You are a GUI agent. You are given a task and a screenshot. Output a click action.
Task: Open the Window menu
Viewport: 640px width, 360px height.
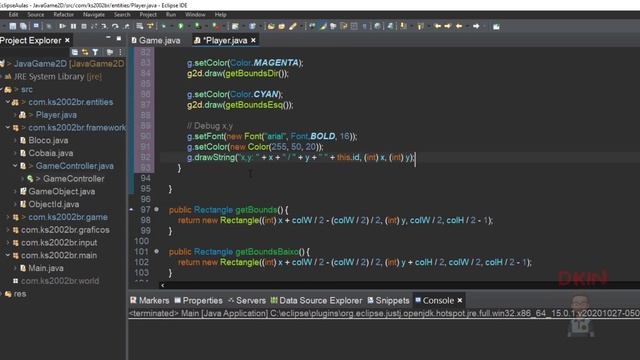tap(195, 15)
